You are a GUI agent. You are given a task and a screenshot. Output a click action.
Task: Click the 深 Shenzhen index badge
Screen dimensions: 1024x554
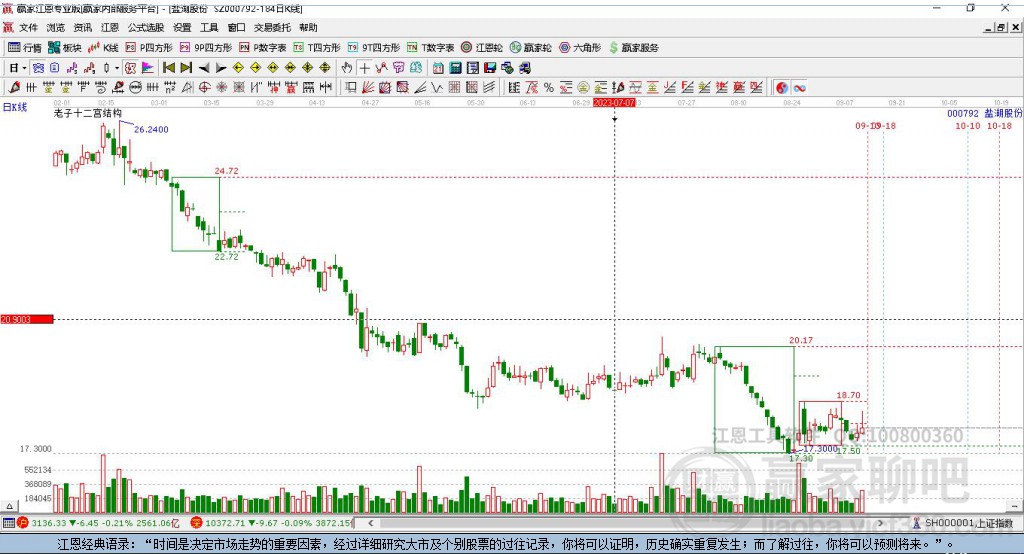click(x=197, y=523)
